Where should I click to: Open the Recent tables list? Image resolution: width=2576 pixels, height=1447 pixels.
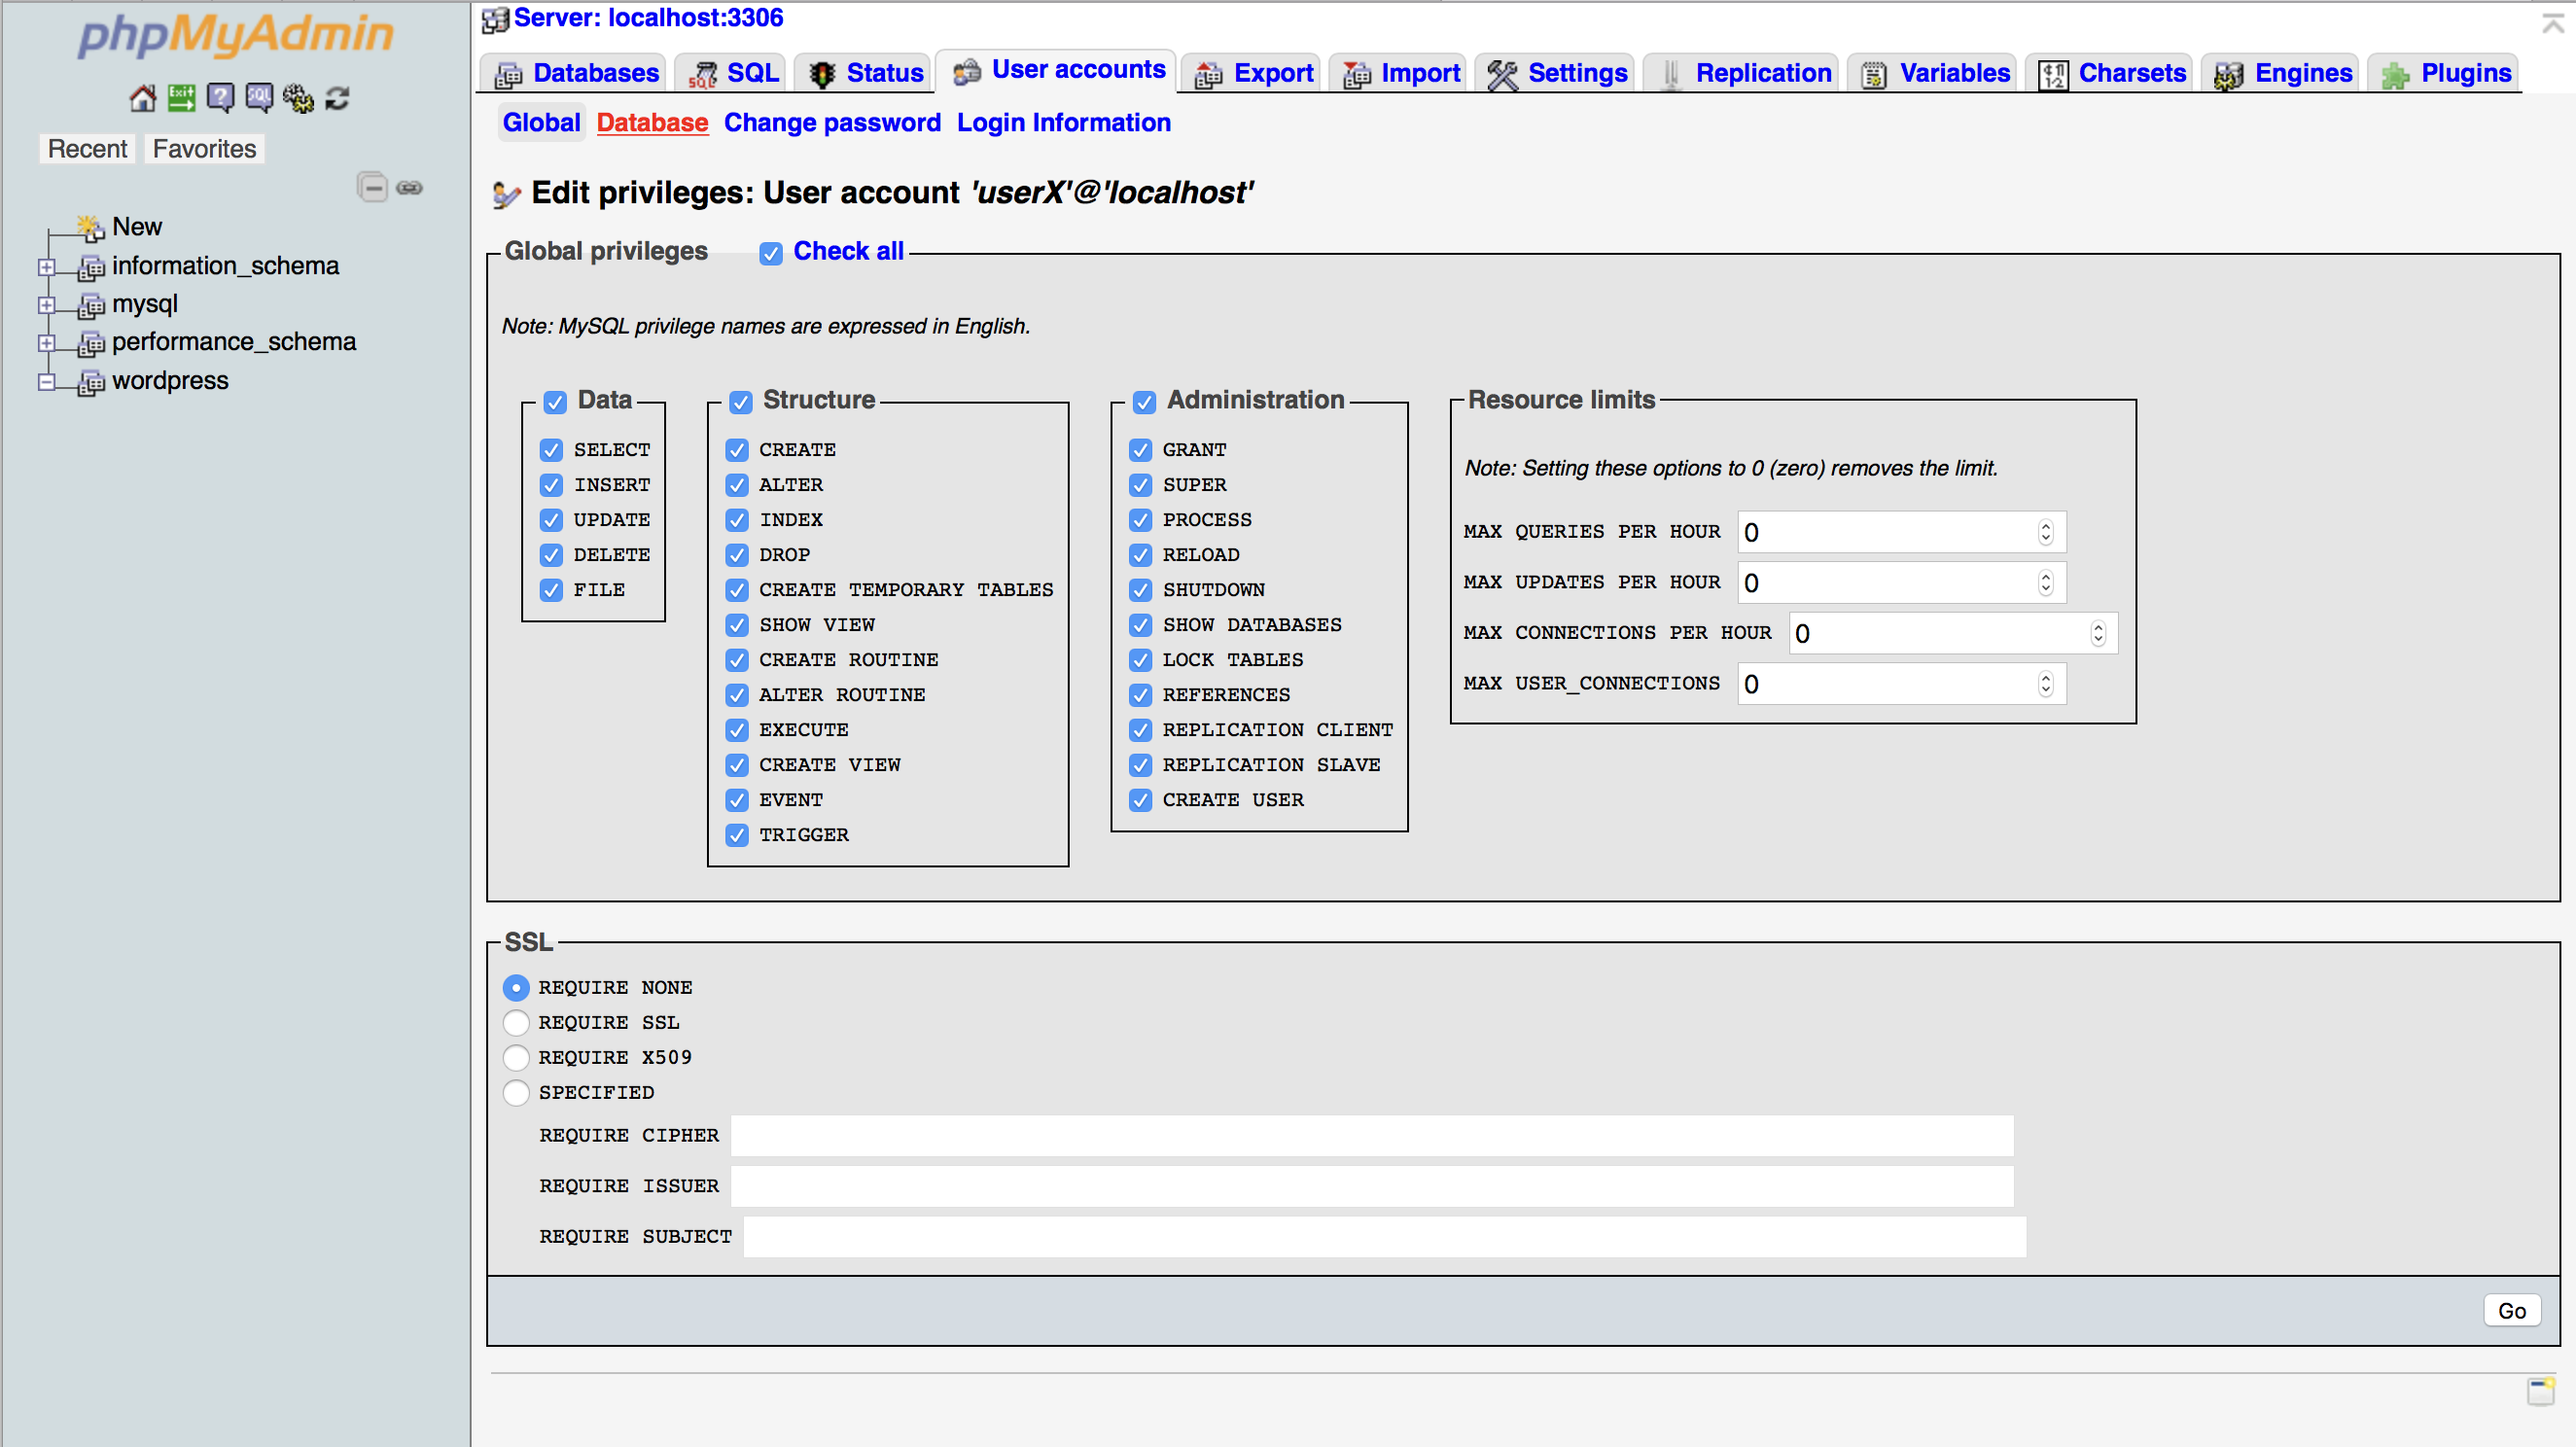click(87, 149)
